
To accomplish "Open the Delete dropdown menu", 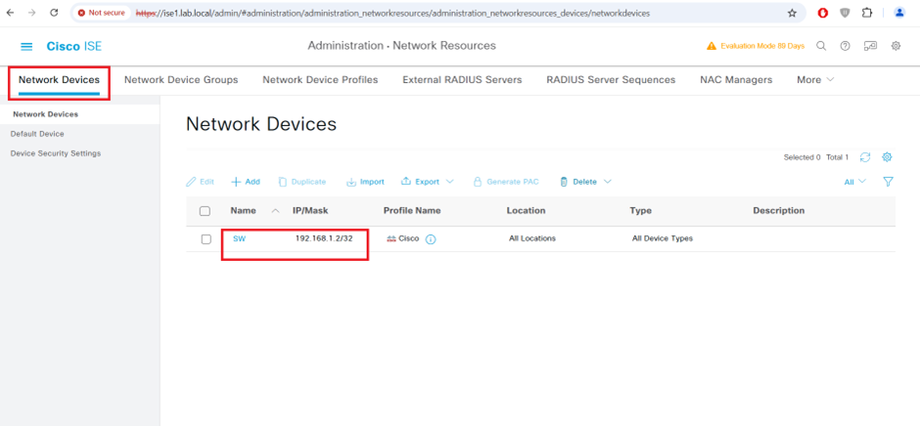I will point(585,182).
